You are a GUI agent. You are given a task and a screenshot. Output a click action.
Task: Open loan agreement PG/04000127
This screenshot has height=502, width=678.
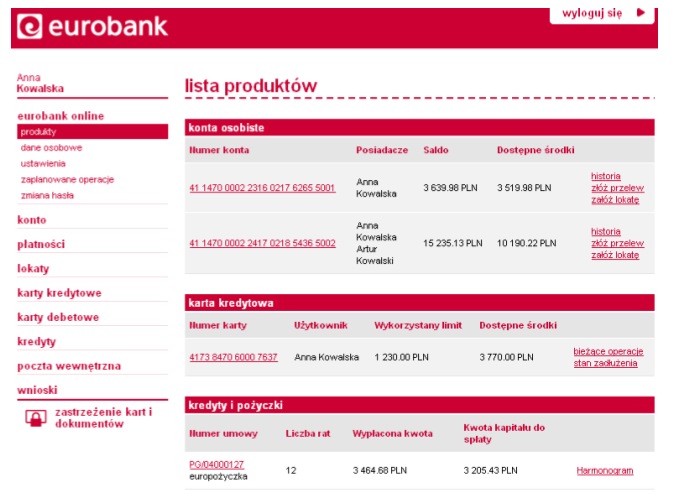(x=216, y=464)
